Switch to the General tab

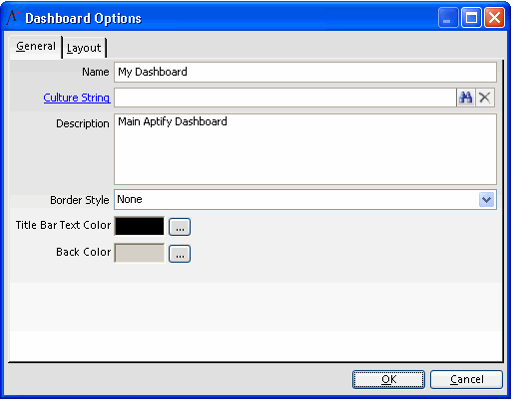click(x=36, y=46)
